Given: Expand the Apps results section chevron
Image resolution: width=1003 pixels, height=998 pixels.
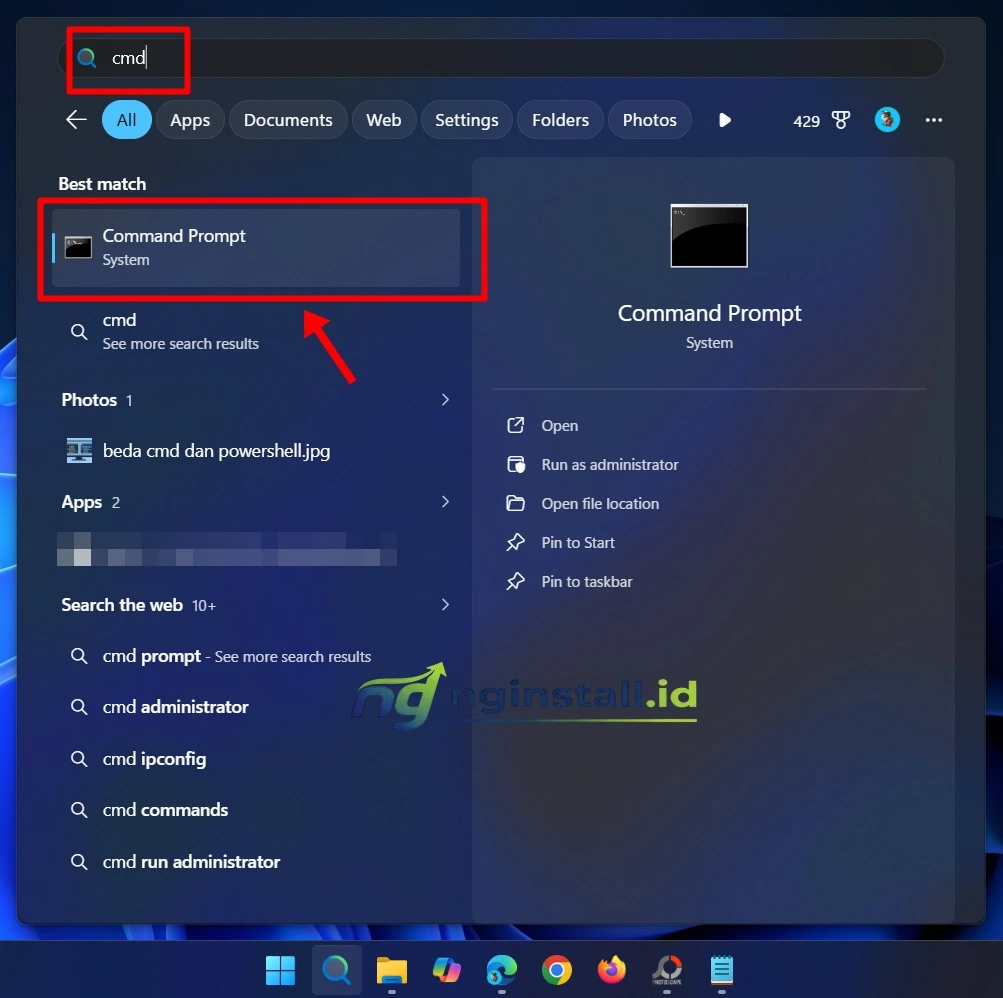Looking at the screenshot, I should click(445, 502).
